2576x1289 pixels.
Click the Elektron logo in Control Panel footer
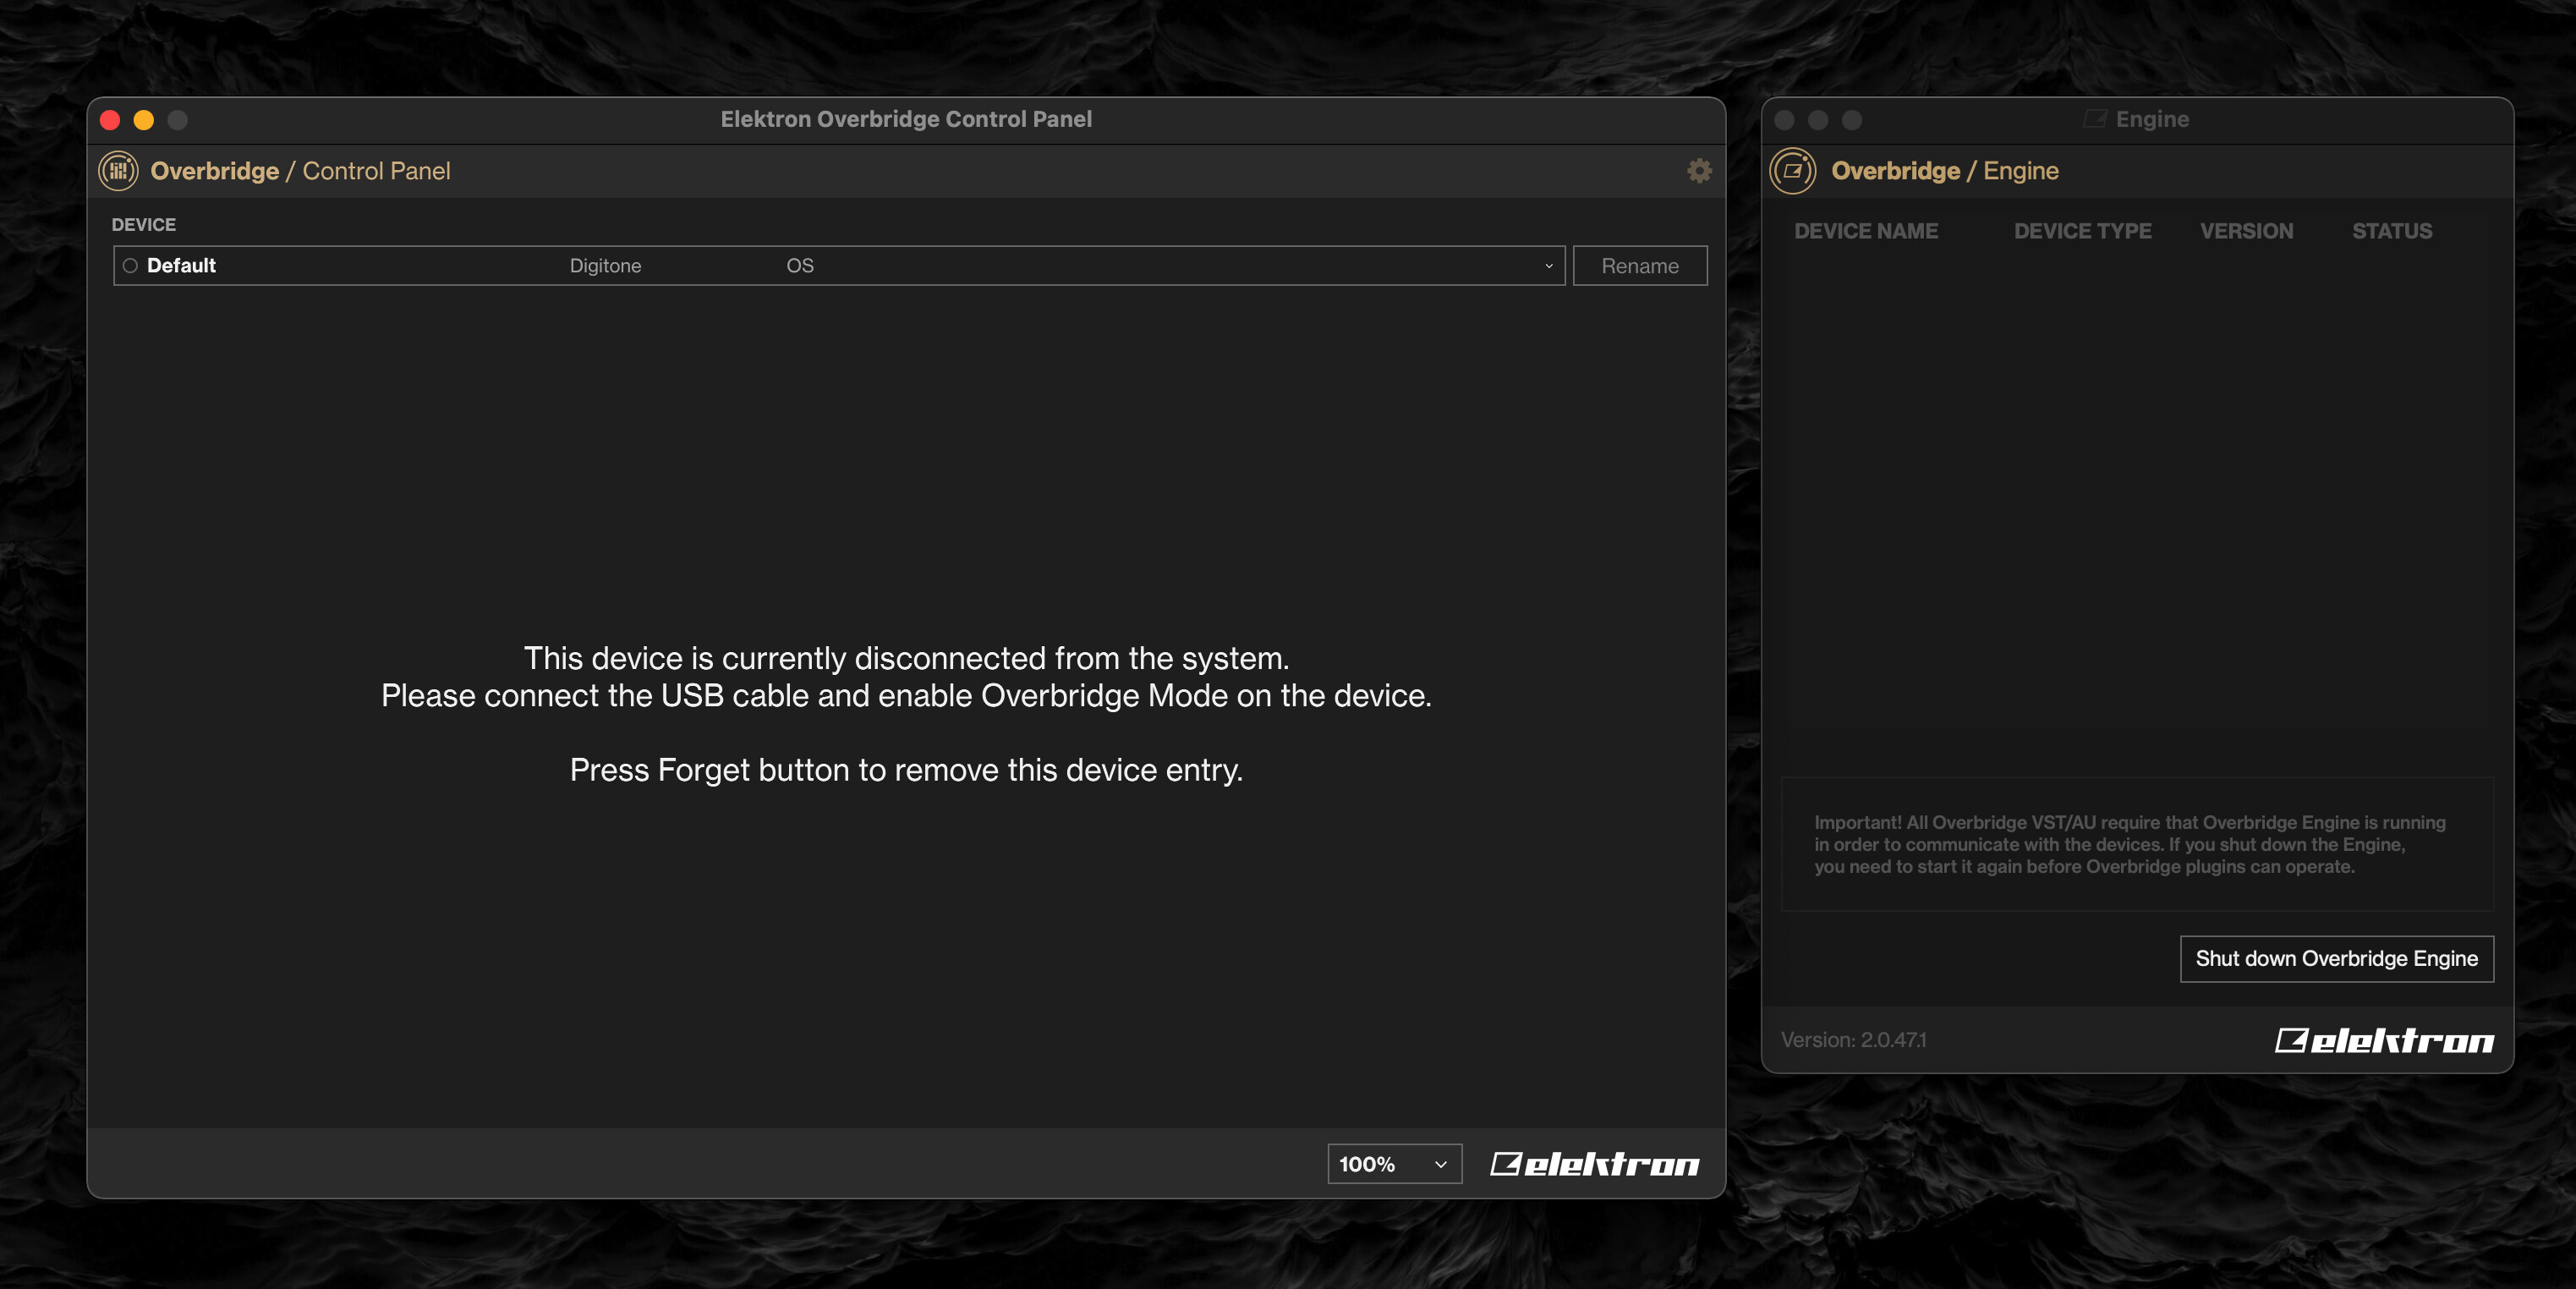tap(1595, 1164)
